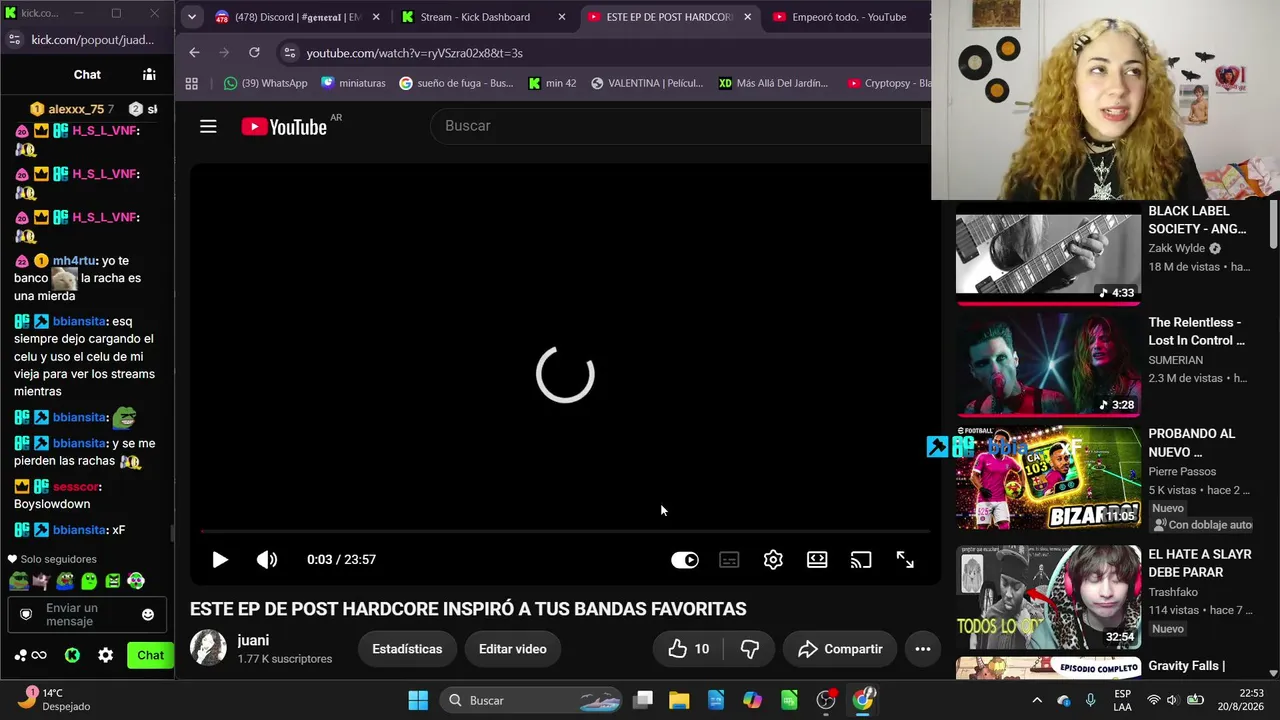Reload the YouTube page
The image size is (1280, 720).
point(254,53)
